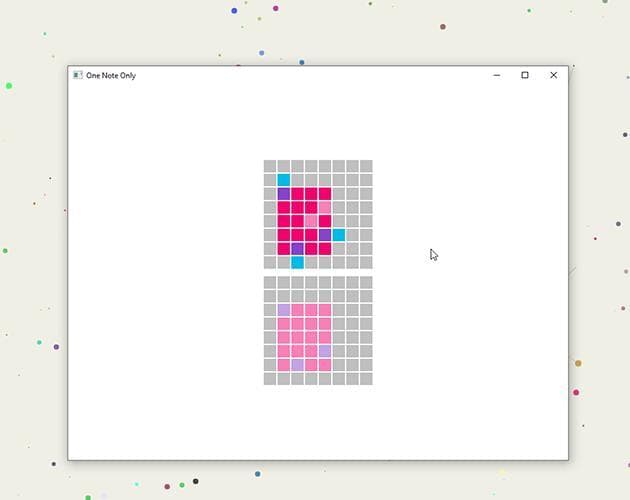The width and height of the screenshot is (630, 500).
Task: Click the One Note Only window icon
Action: pos(78,75)
